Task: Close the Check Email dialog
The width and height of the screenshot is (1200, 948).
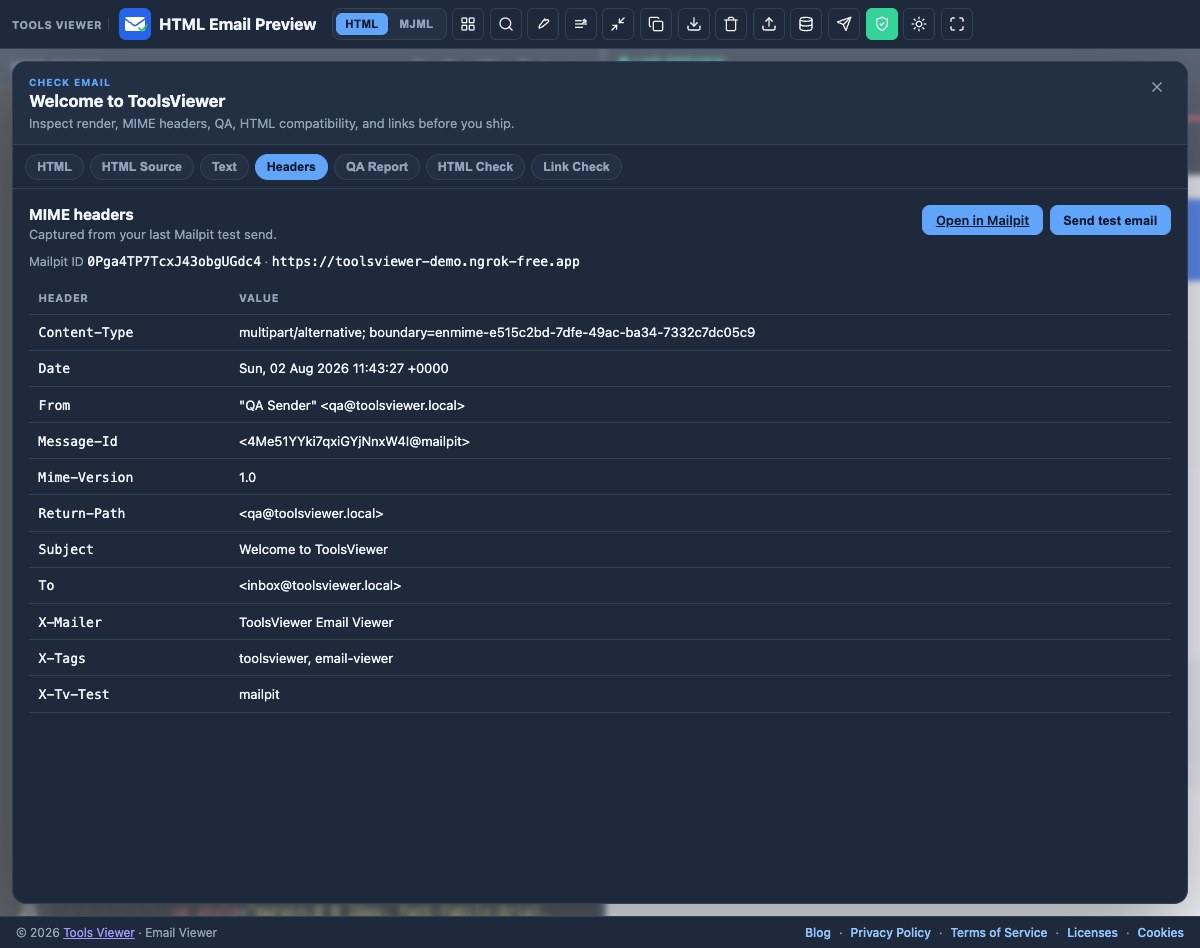Action: [x=1157, y=87]
